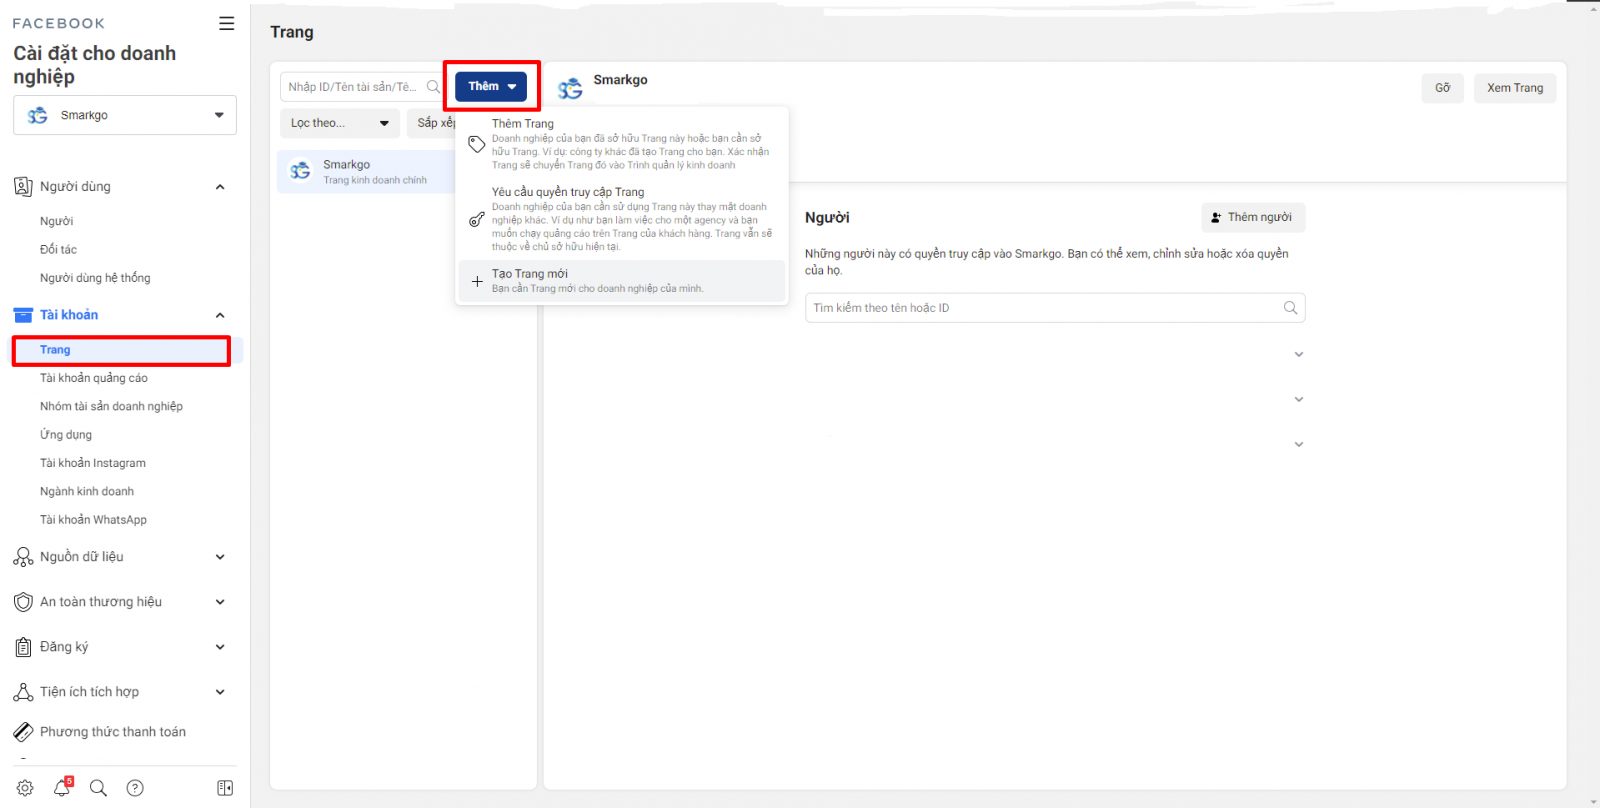Viewport: 1600px width, 808px height.
Task: Expand the Tiện ích tích hợp section
Action: click(x=220, y=692)
